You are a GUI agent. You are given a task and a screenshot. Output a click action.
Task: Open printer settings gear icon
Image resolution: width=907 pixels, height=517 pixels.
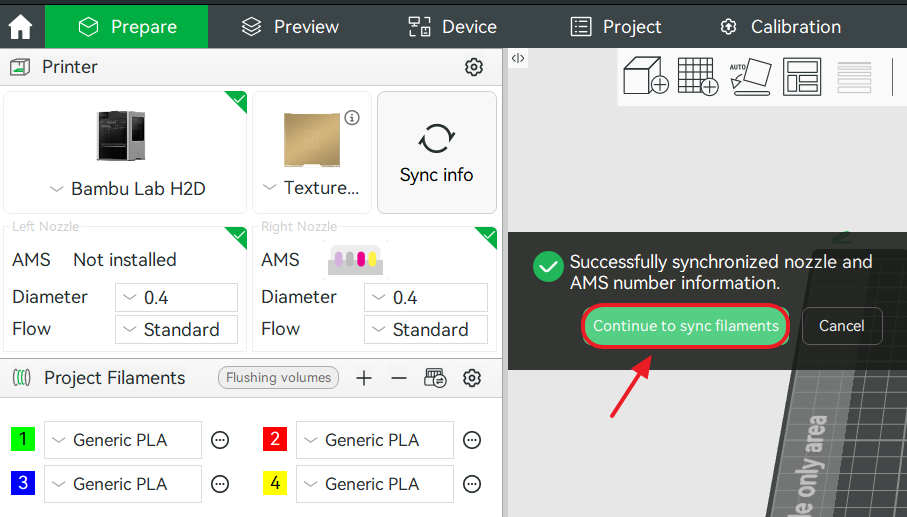474,67
